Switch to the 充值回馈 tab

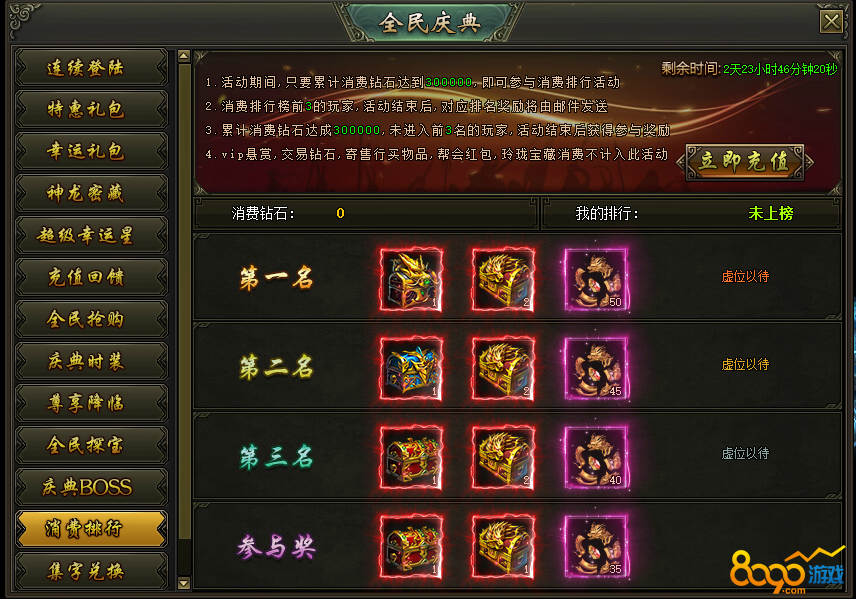91,277
